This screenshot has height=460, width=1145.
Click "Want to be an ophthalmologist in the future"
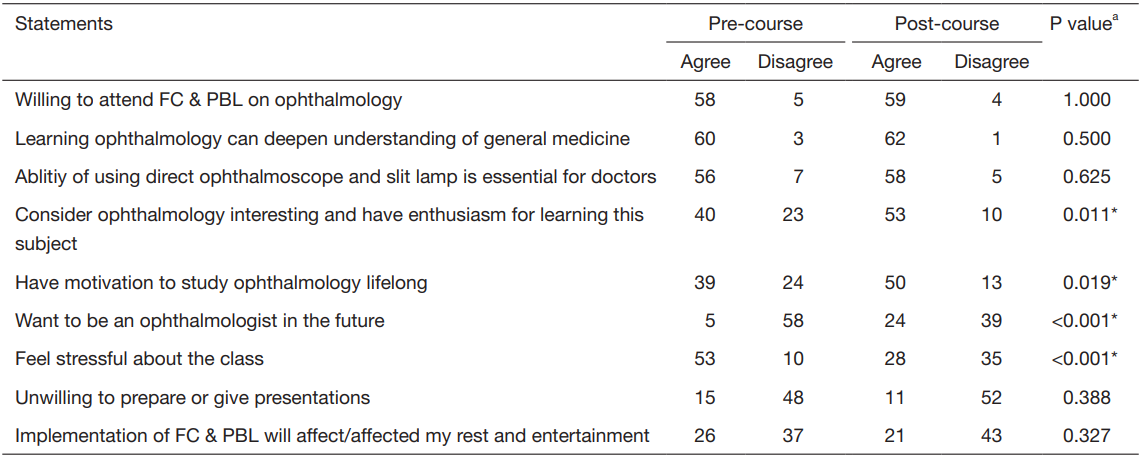(199, 321)
